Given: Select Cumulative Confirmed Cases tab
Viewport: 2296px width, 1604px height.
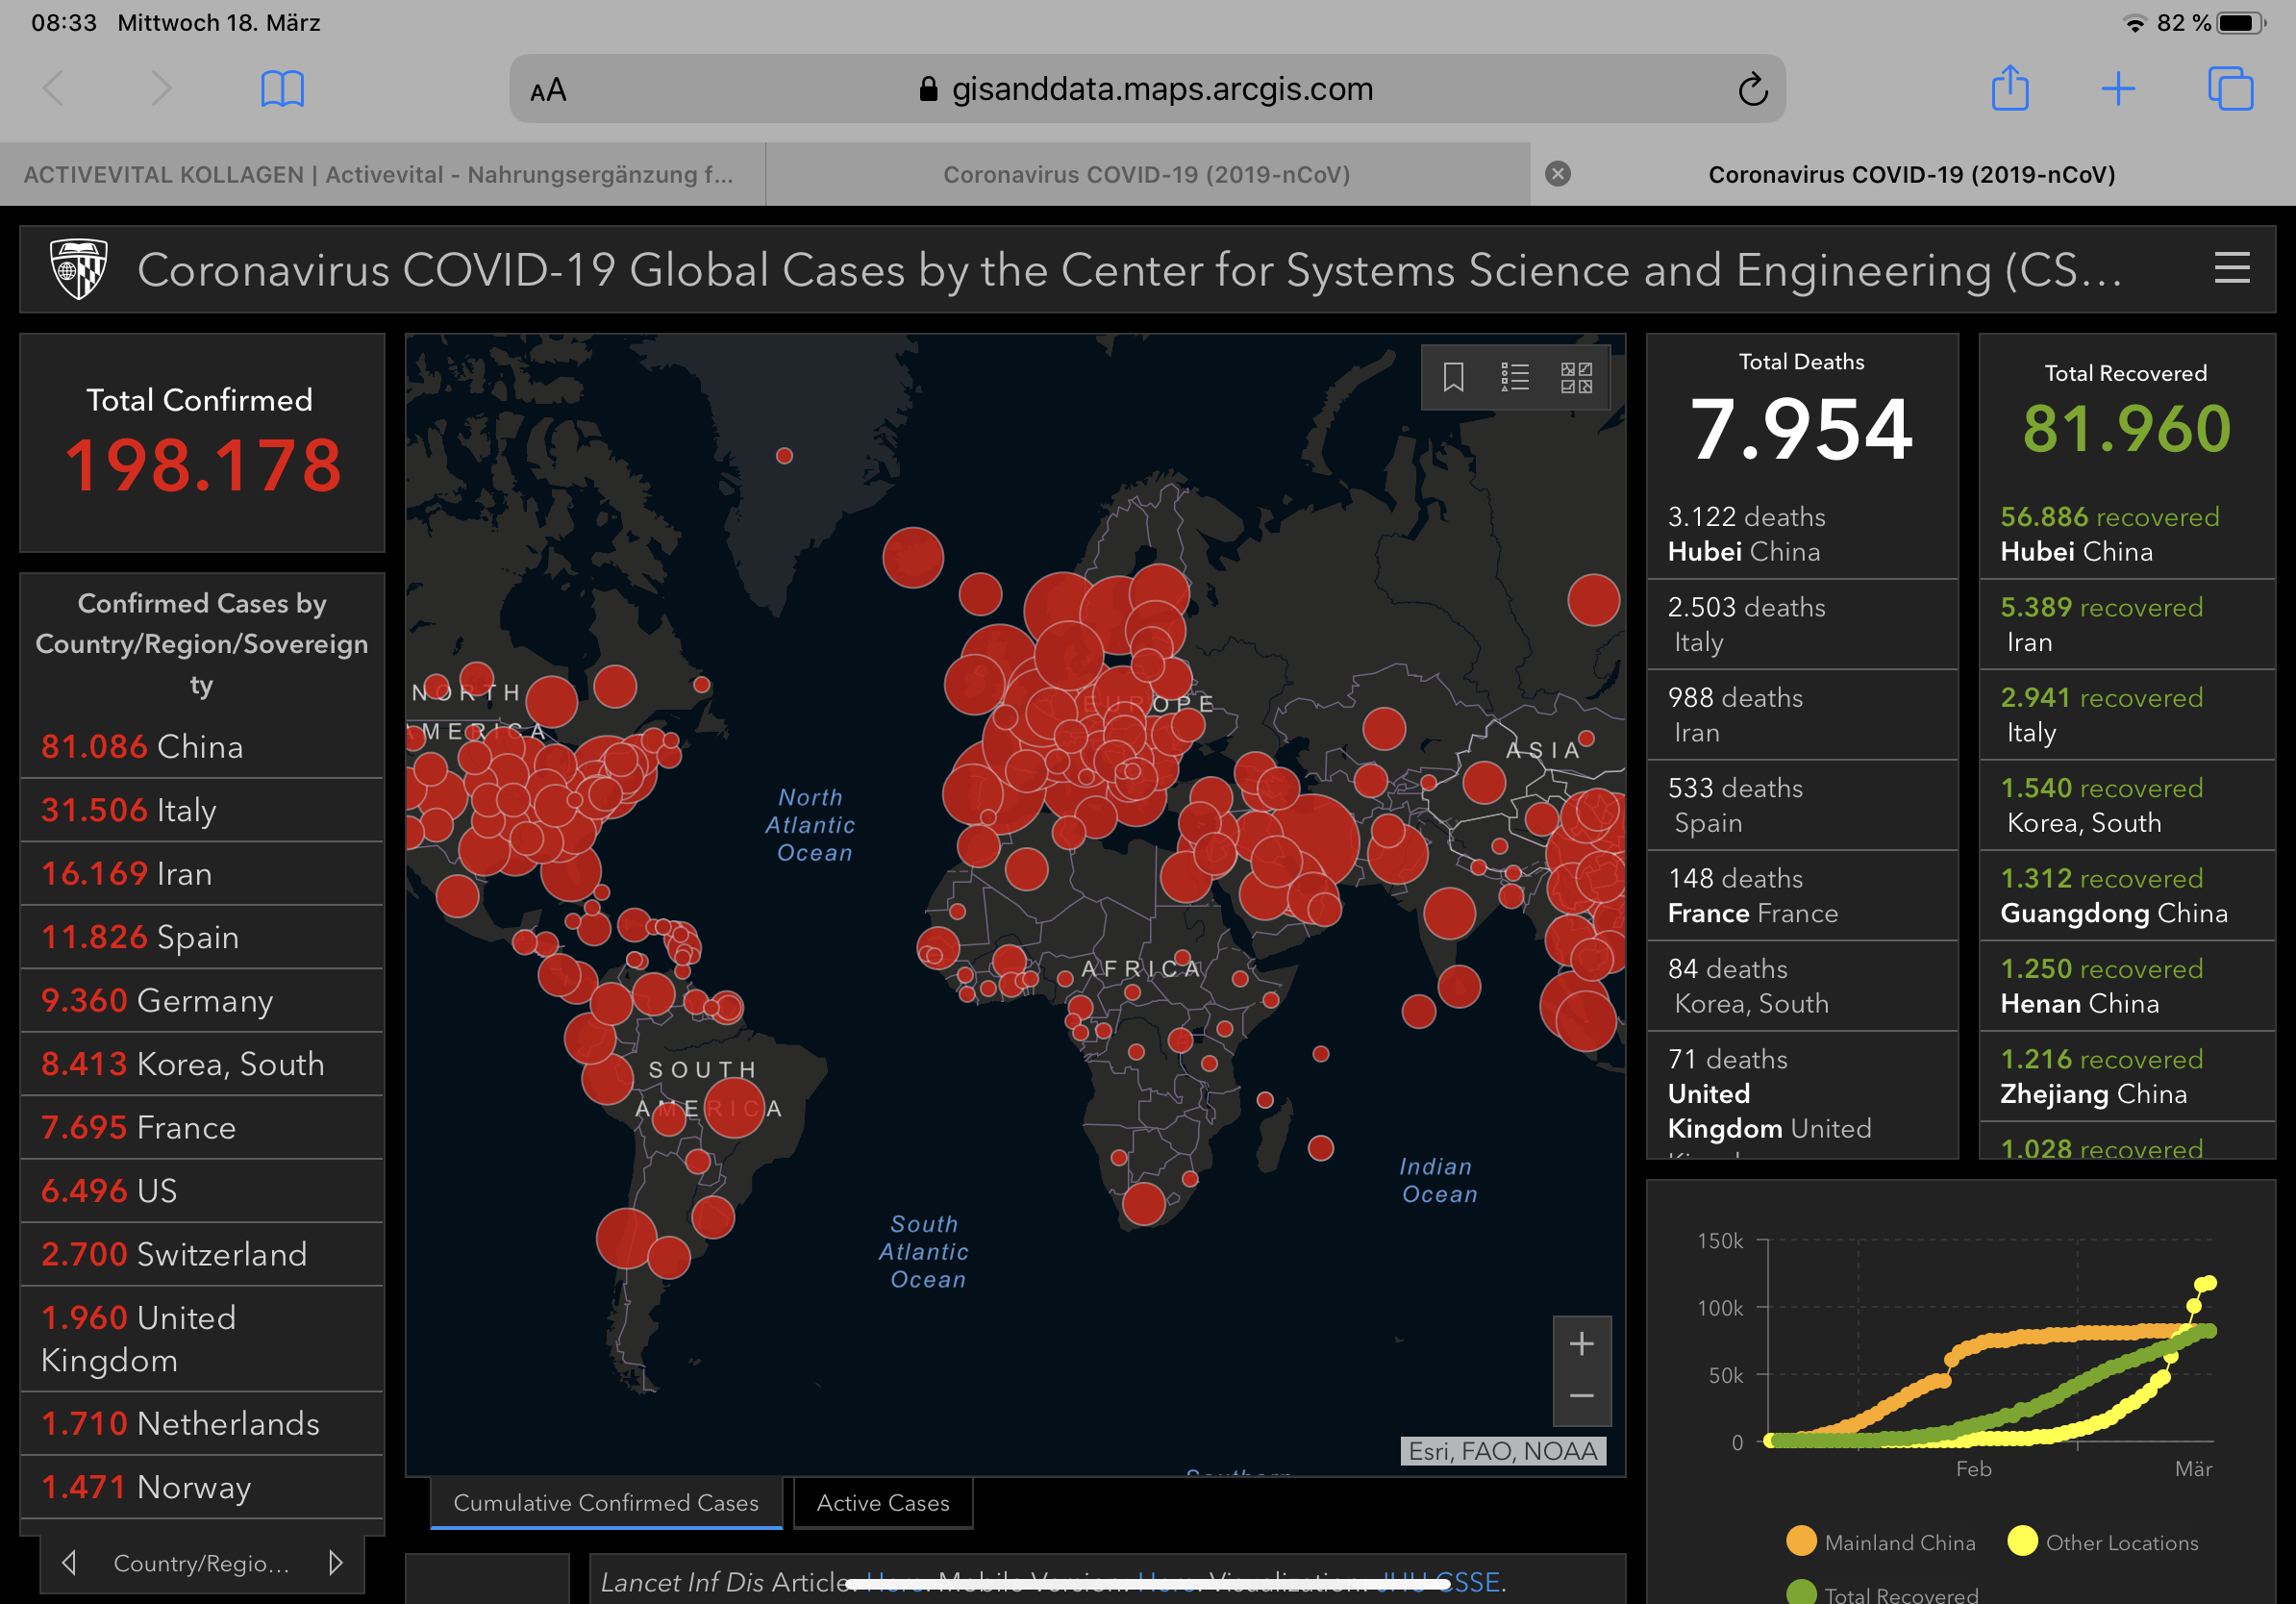Looking at the screenshot, I should [606, 1502].
